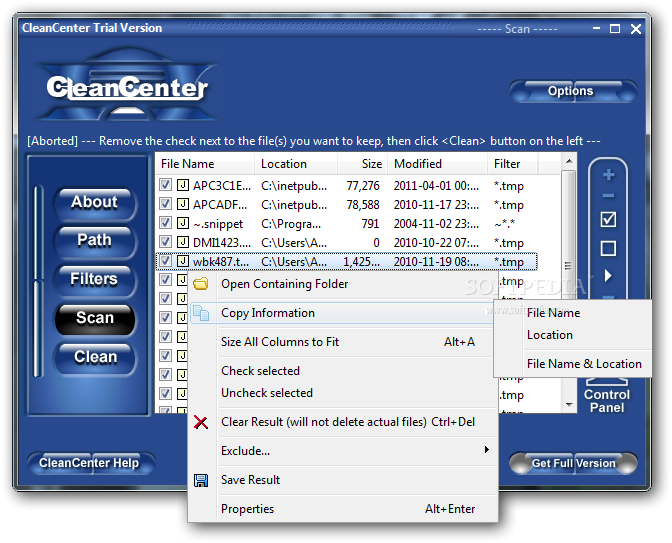Open Properties from context menu
Viewport: 672px width, 543px height.
pyautogui.click(x=343, y=509)
